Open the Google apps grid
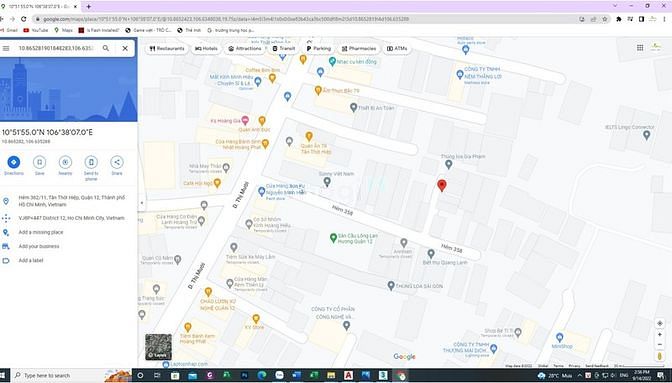Screen dimensions: 672x383 [640, 48]
